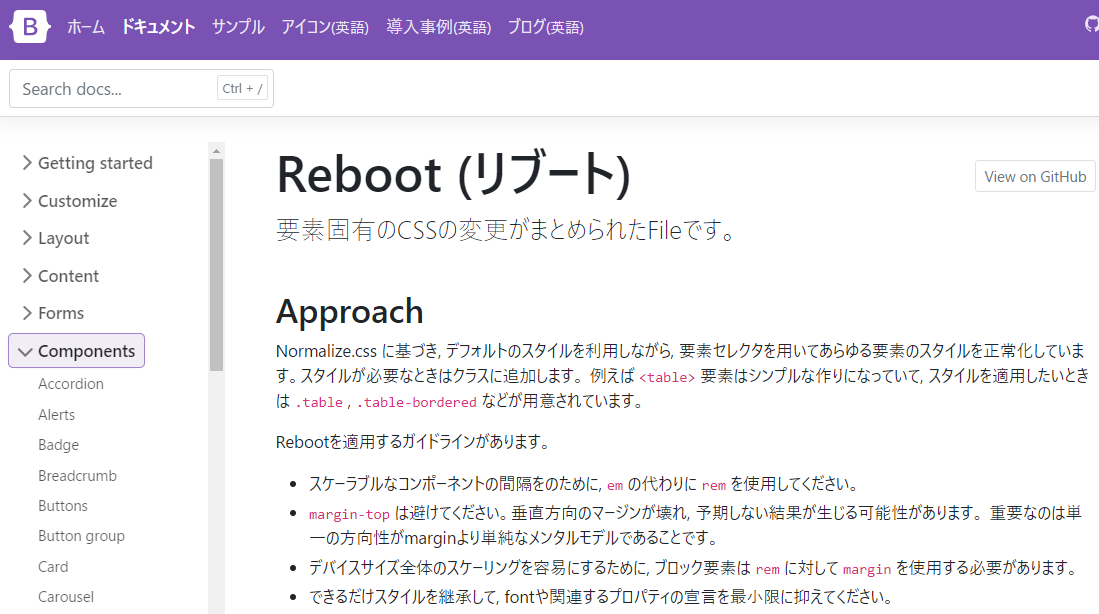Open ブログ(英語) navigation link
The width and height of the screenshot is (1099, 614).
[x=545, y=27]
